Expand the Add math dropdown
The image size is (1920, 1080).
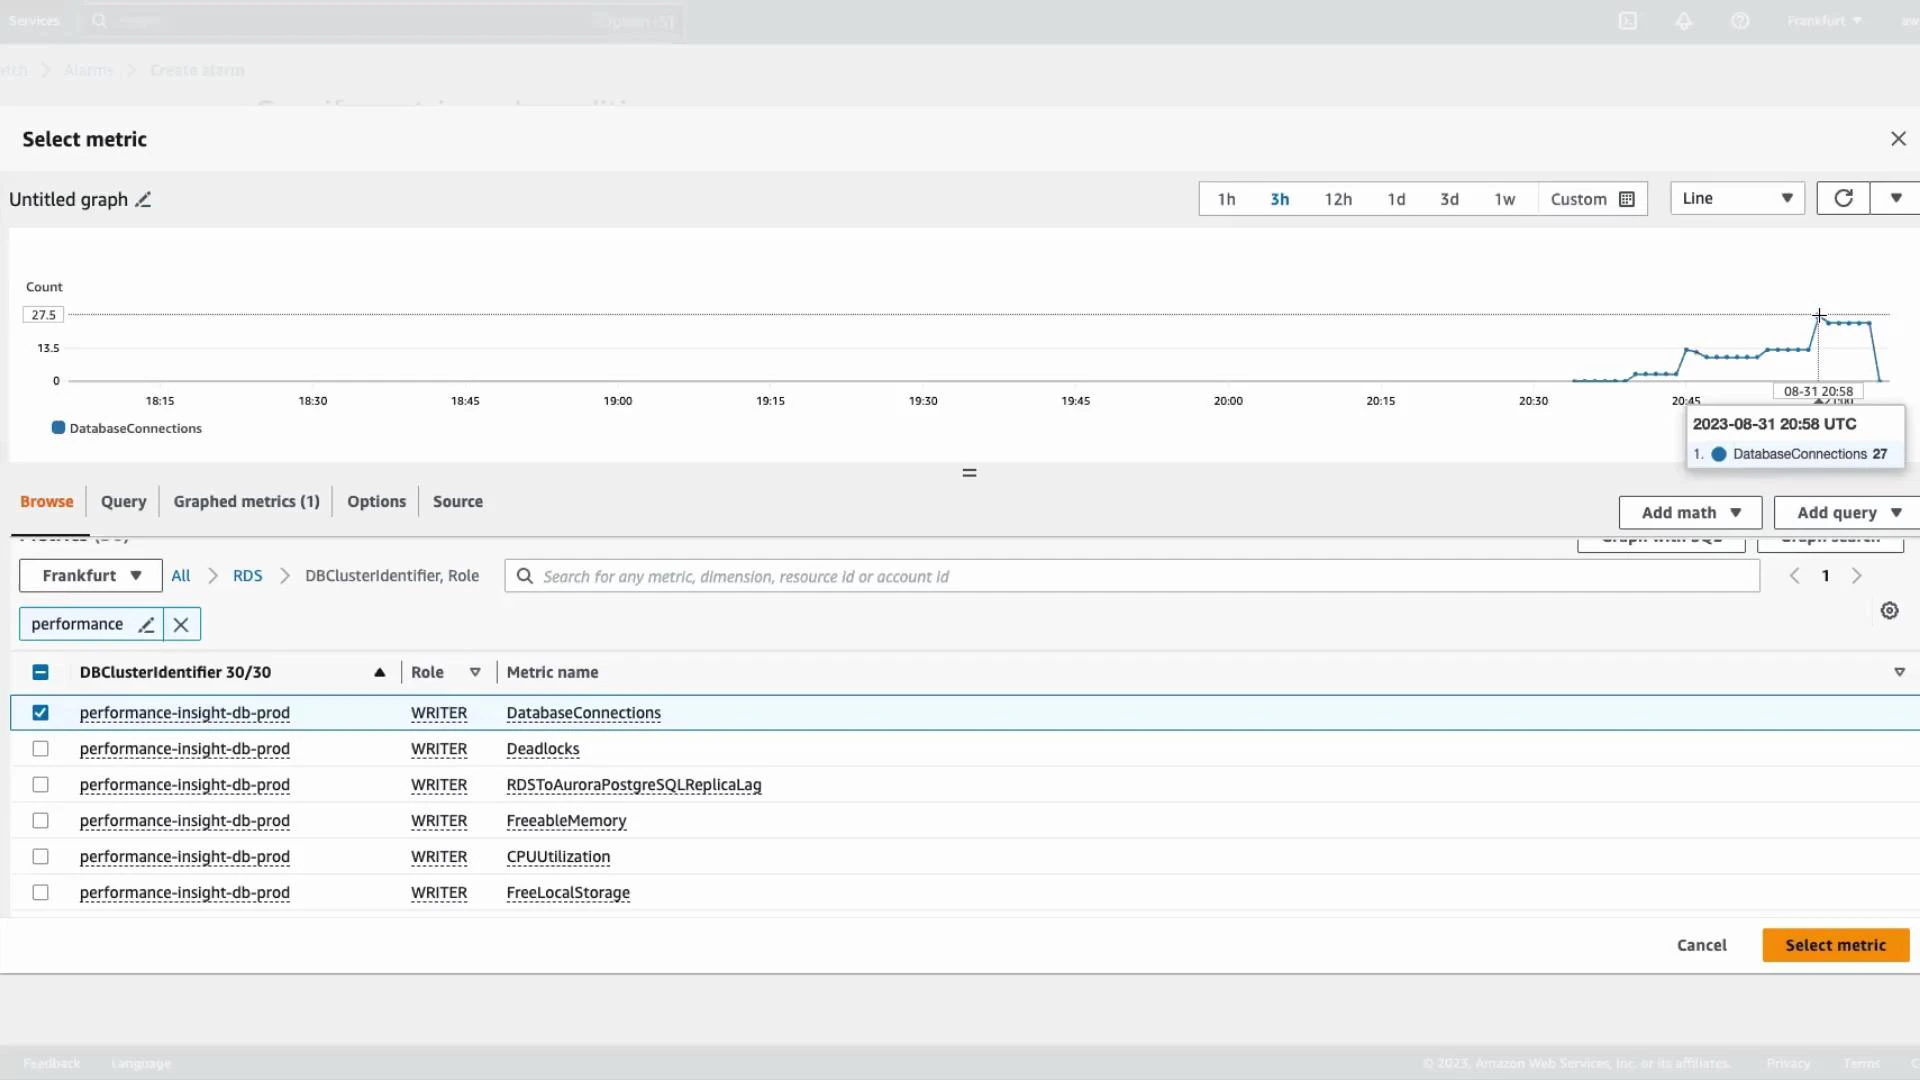(1689, 512)
